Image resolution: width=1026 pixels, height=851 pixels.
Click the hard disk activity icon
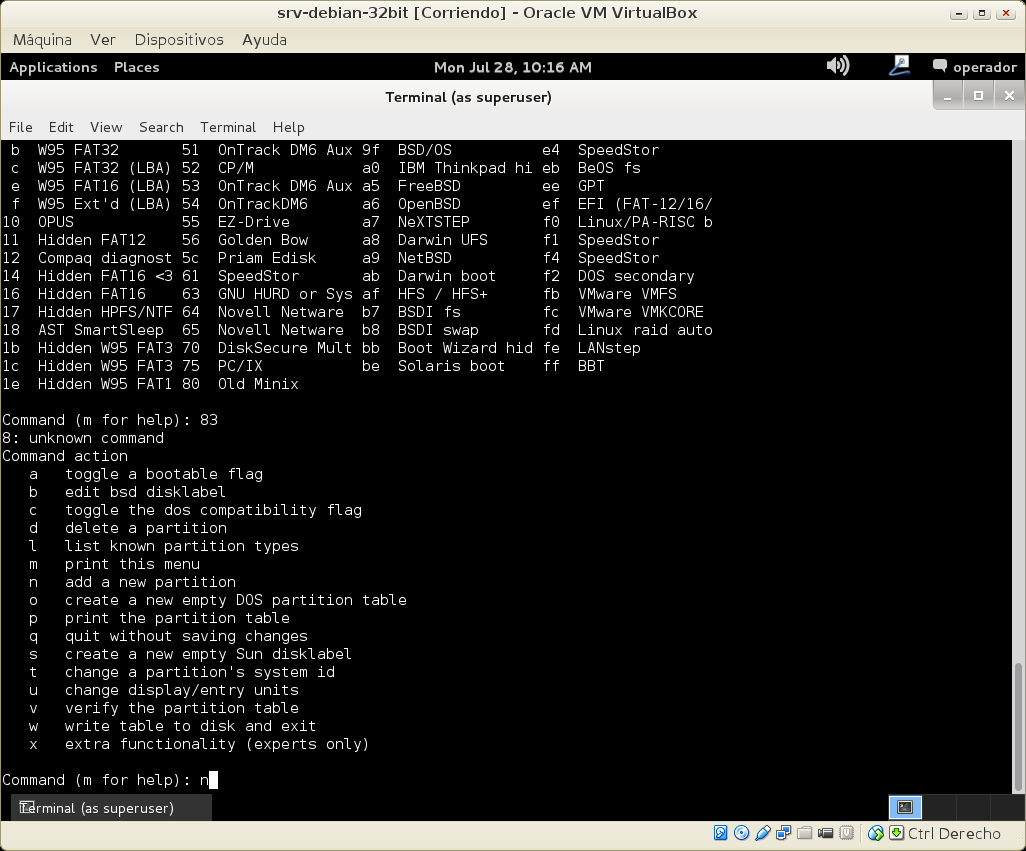coord(720,833)
